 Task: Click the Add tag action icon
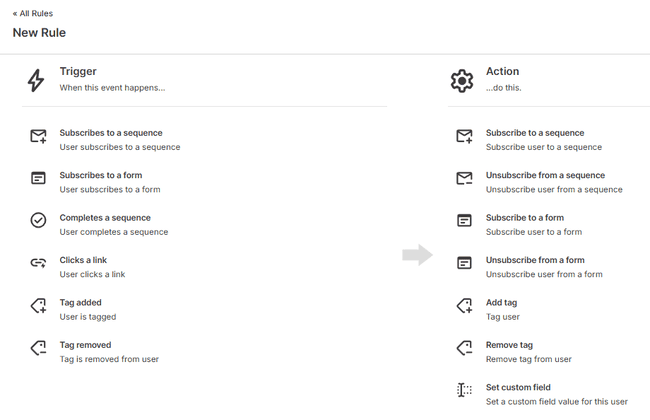point(464,307)
